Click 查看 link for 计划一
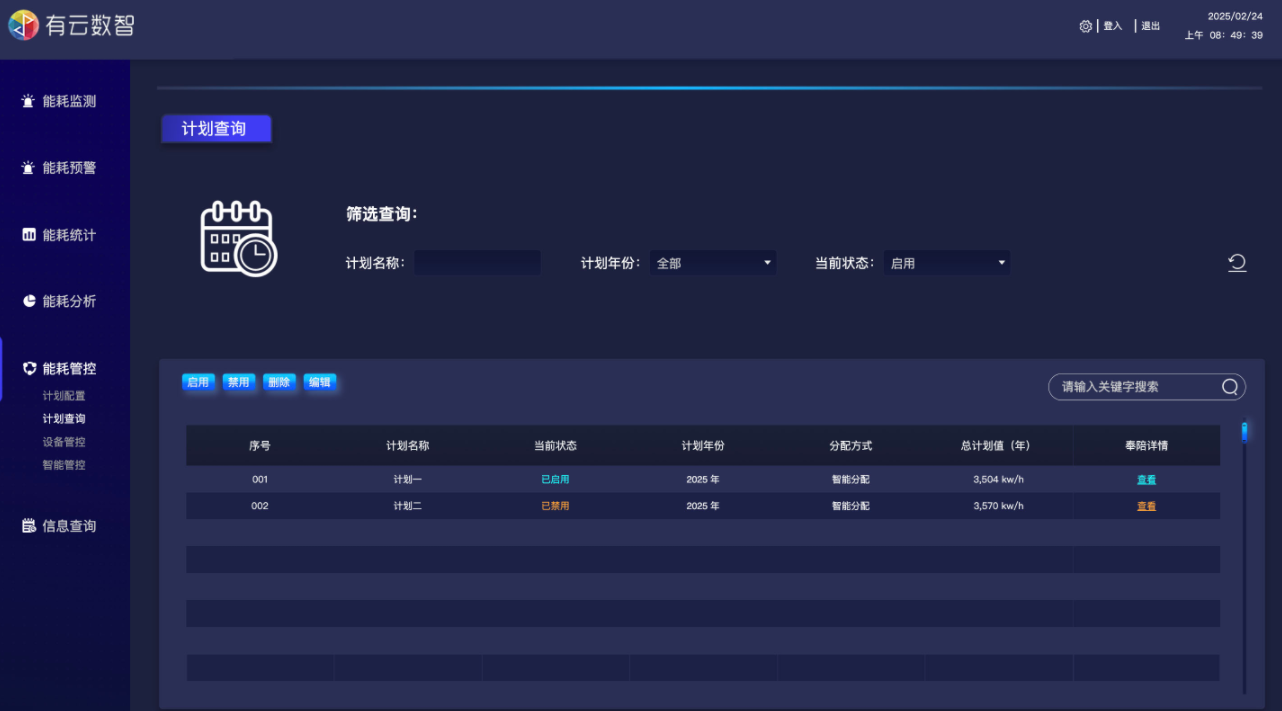 click(x=1146, y=480)
